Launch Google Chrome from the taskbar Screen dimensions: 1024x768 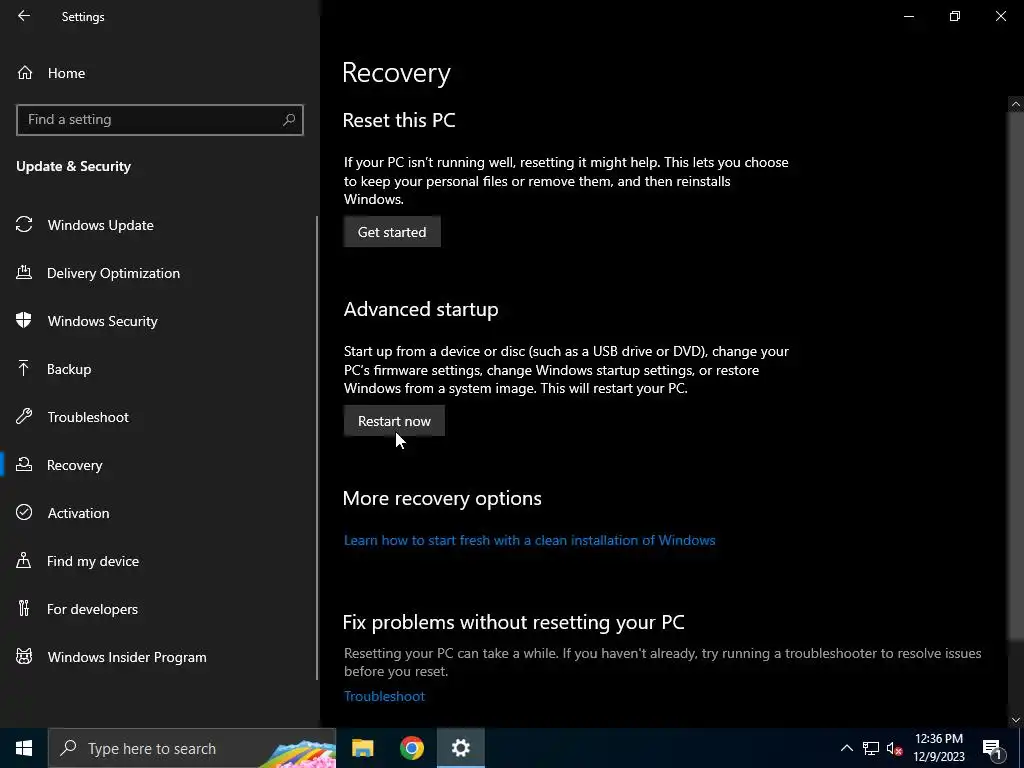411,748
